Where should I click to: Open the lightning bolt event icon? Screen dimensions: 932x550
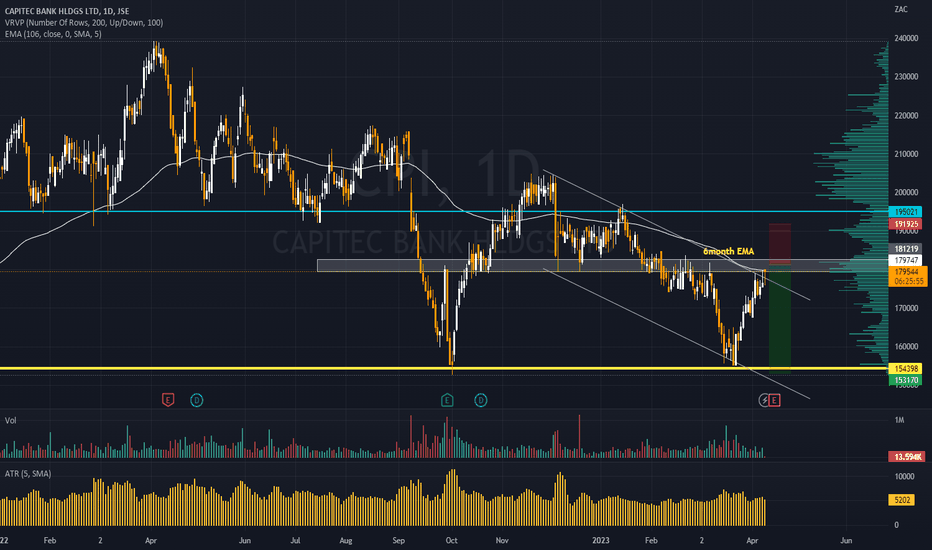(x=764, y=400)
